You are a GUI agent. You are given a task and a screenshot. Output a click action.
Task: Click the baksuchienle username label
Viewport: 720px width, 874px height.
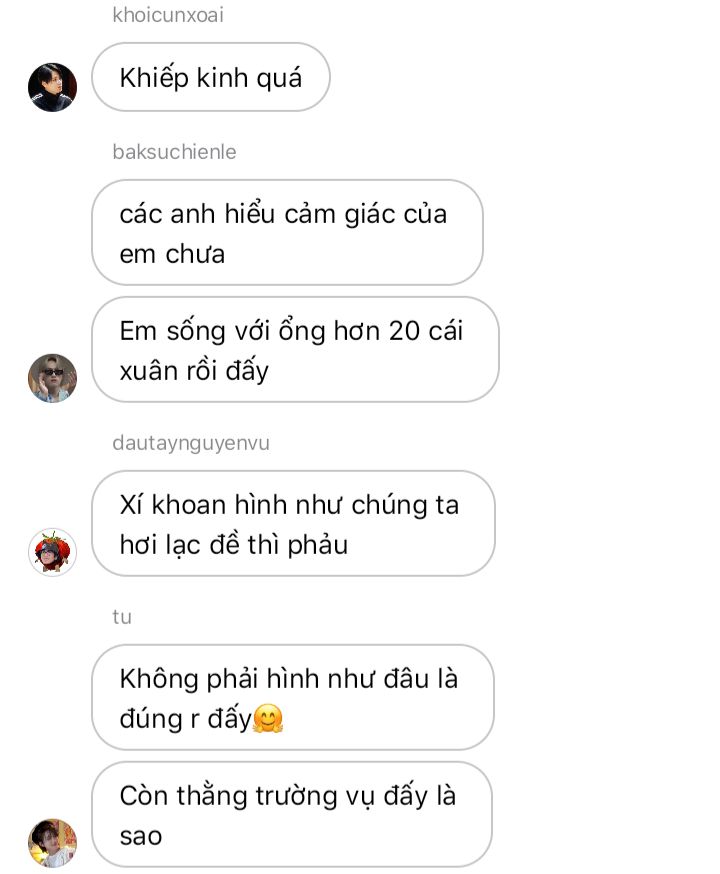click(174, 152)
